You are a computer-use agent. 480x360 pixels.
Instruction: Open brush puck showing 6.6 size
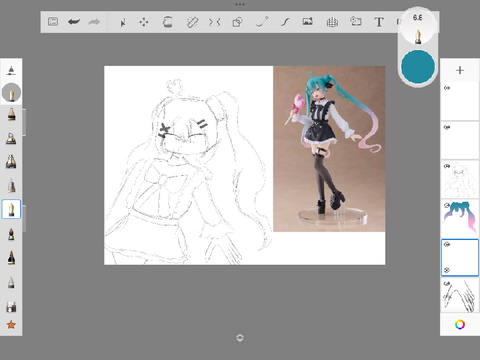coord(418,28)
